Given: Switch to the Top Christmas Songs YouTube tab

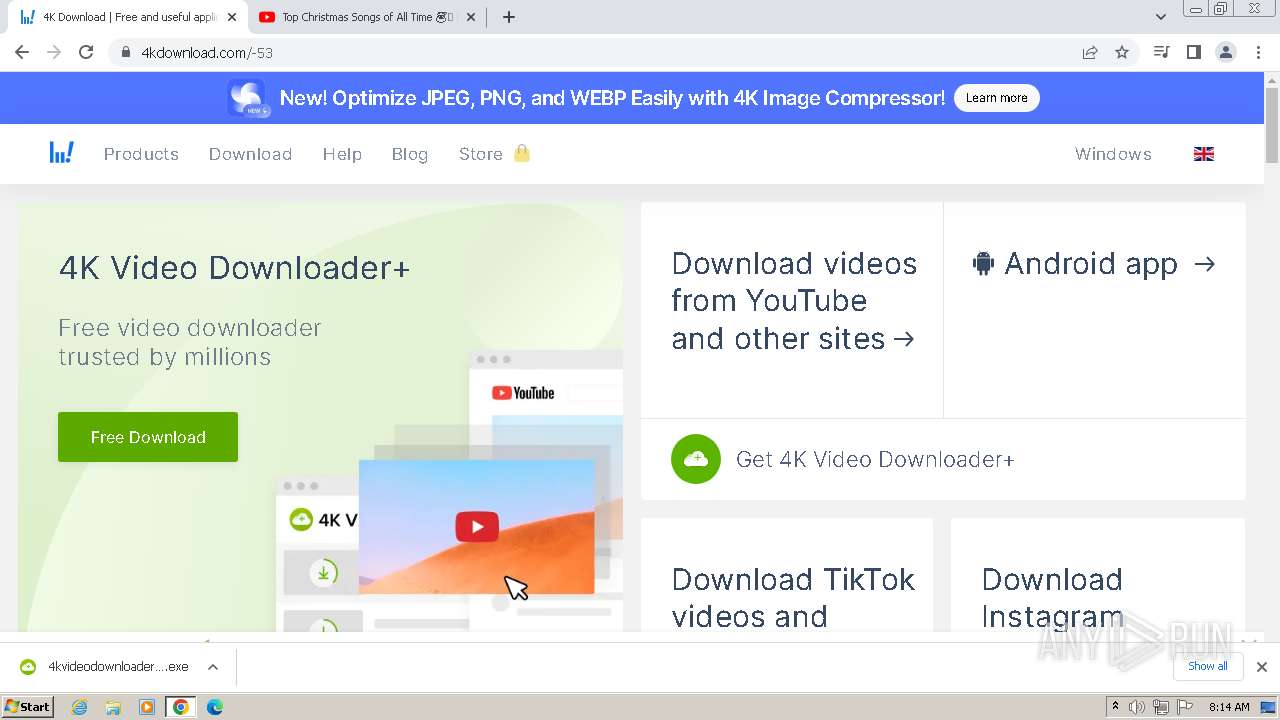Looking at the screenshot, I should (x=368, y=17).
